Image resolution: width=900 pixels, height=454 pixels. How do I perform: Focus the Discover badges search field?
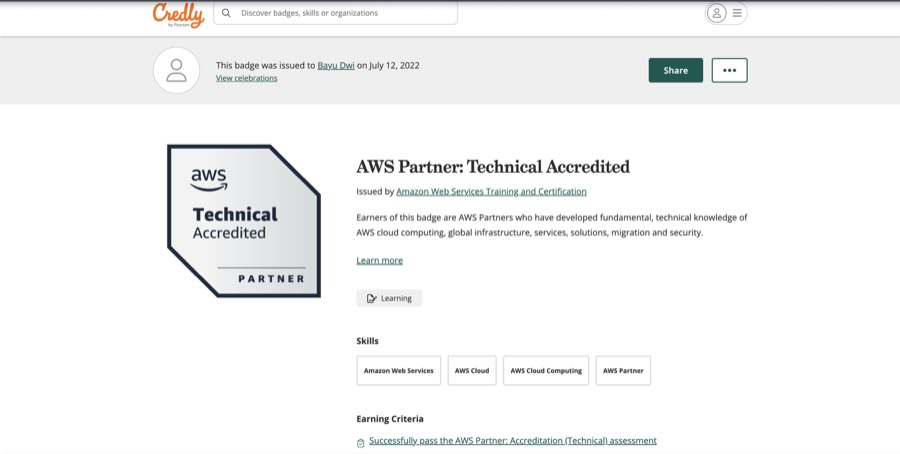(x=335, y=13)
